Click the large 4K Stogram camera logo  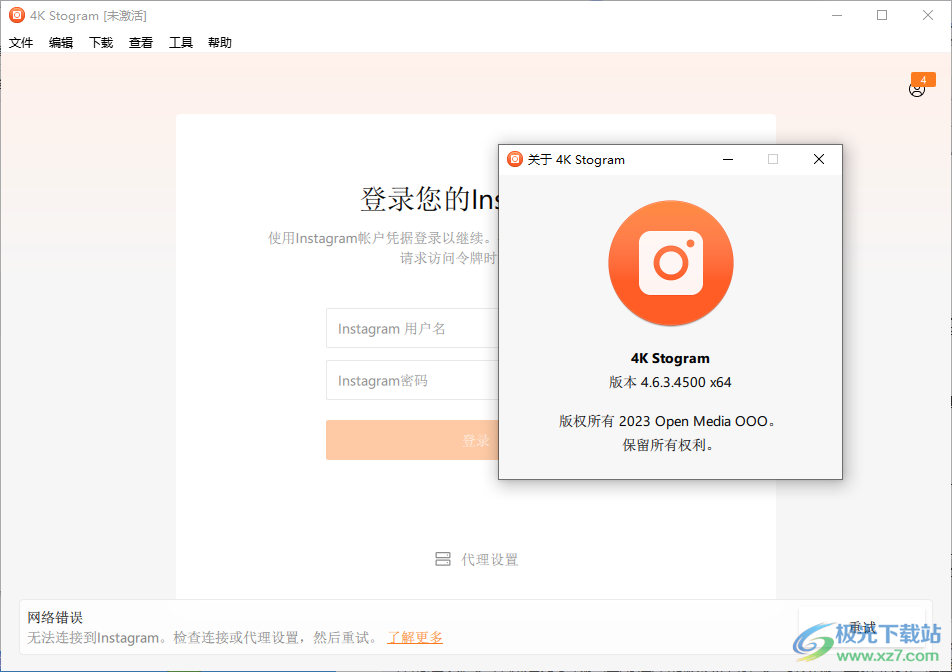(x=671, y=263)
